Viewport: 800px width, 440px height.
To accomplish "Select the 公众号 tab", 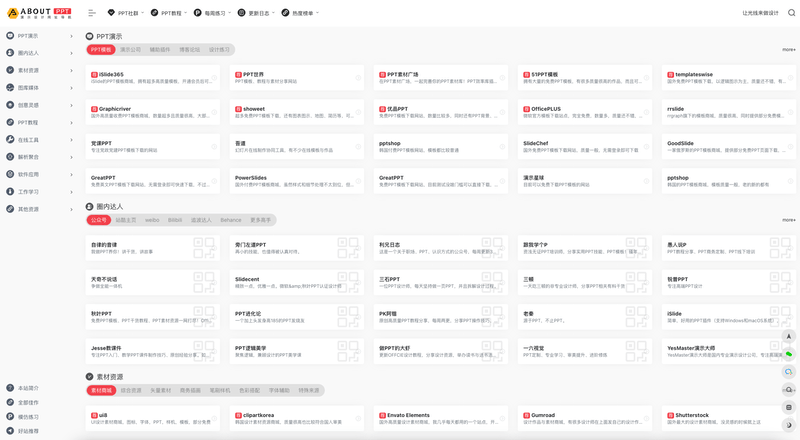I will point(99,220).
